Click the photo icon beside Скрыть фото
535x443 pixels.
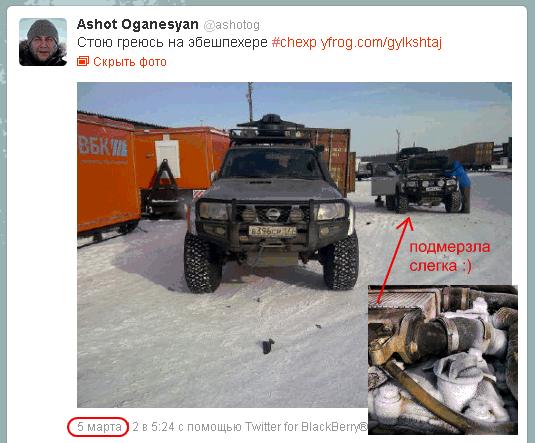point(83,61)
